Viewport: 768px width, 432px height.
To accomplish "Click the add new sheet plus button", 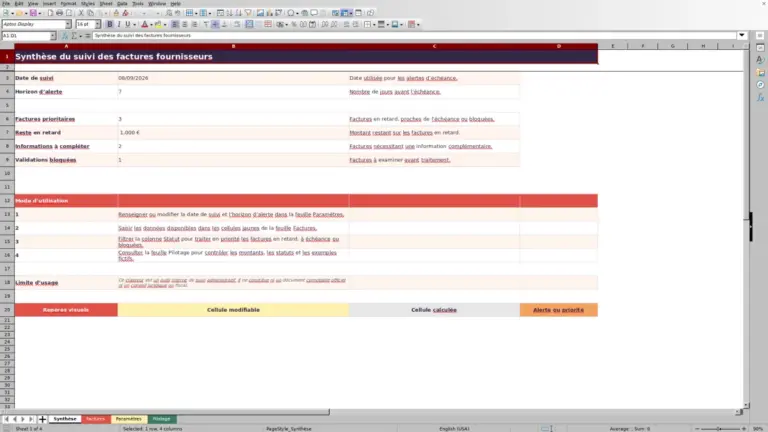I will (x=42, y=419).
